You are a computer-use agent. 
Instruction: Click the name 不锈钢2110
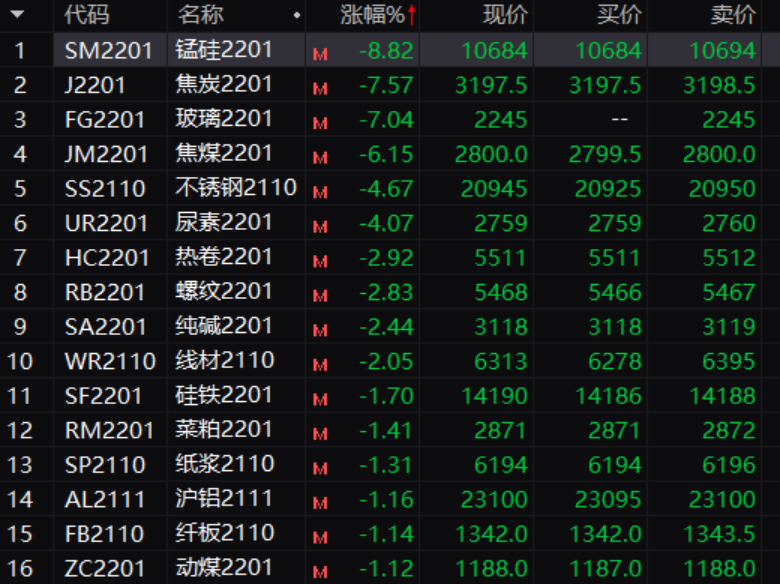[x=236, y=188]
